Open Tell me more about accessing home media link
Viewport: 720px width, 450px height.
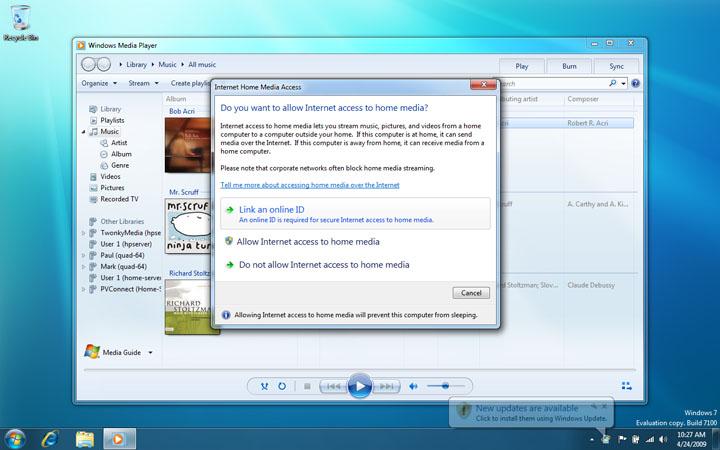pyautogui.click(x=309, y=185)
